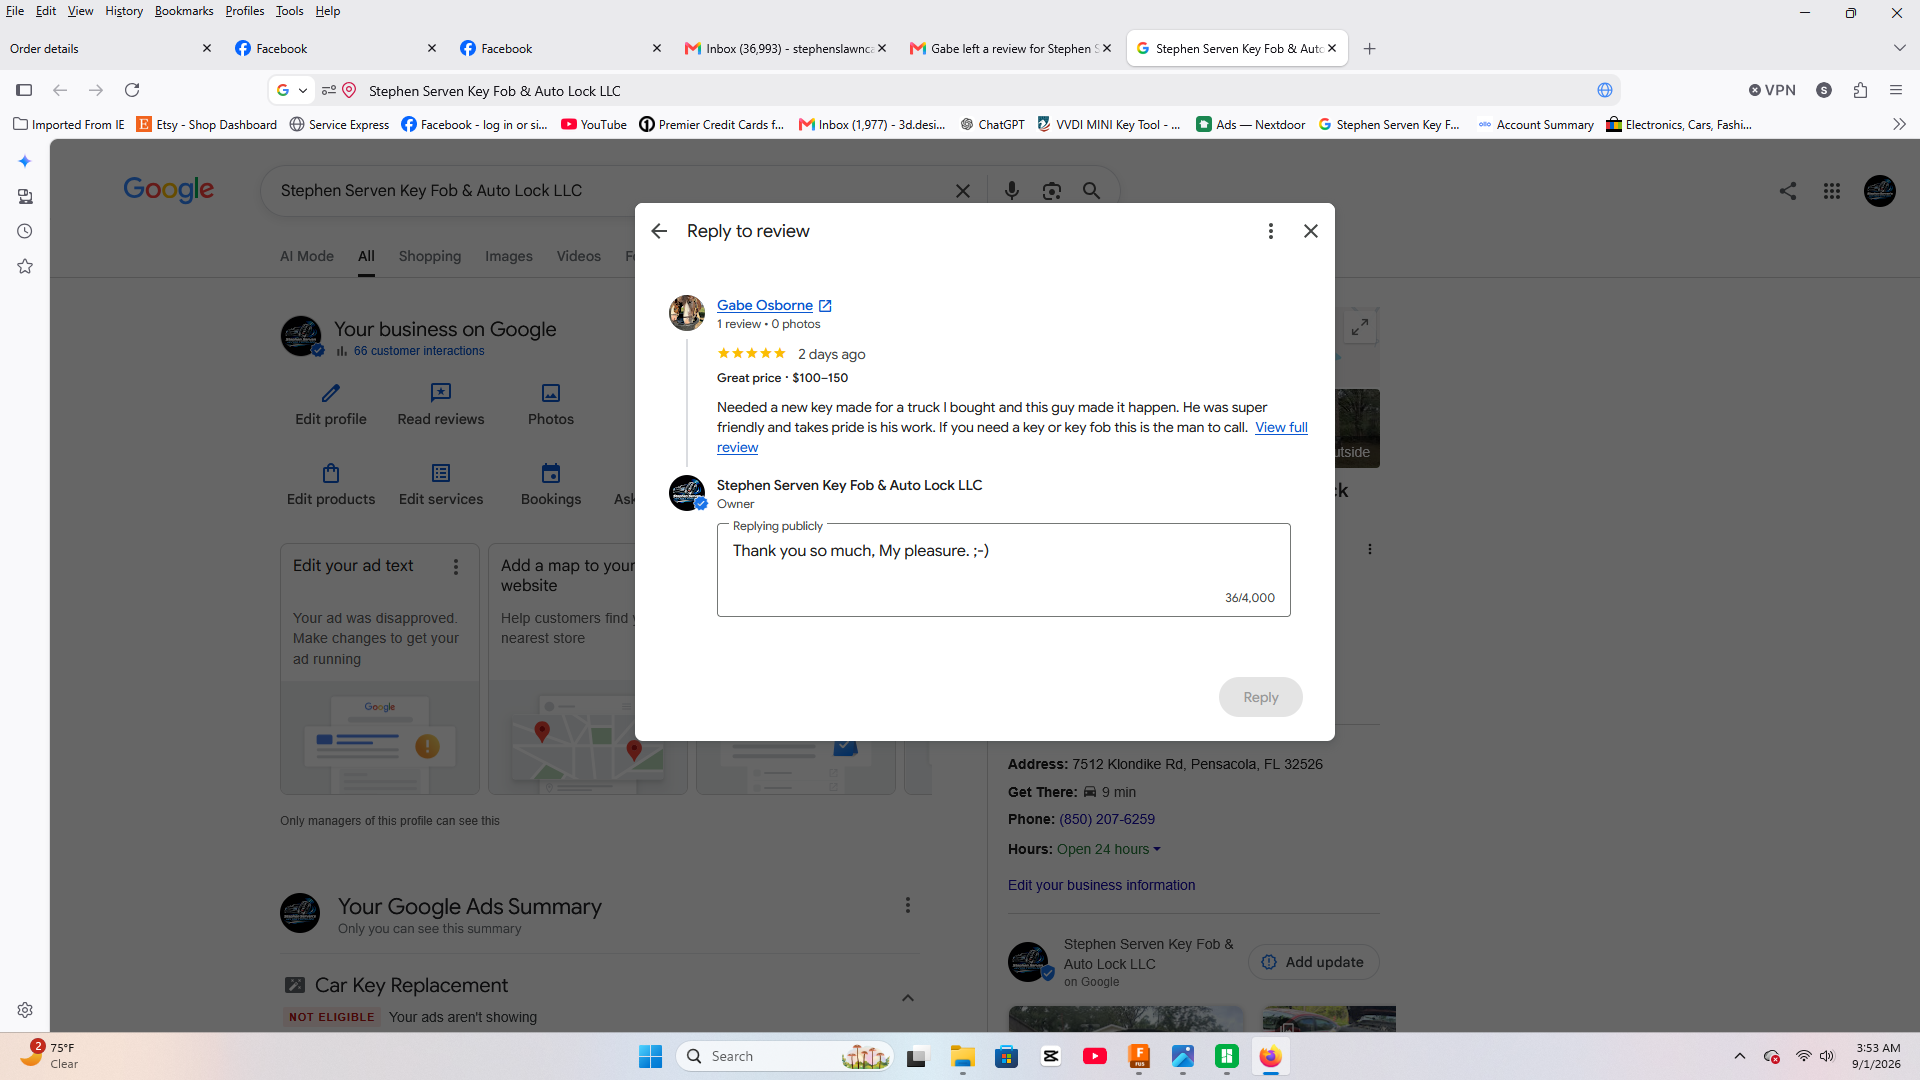Open Bookmarks star icon in sidebar
The image size is (1920, 1080).
tap(25, 266)
